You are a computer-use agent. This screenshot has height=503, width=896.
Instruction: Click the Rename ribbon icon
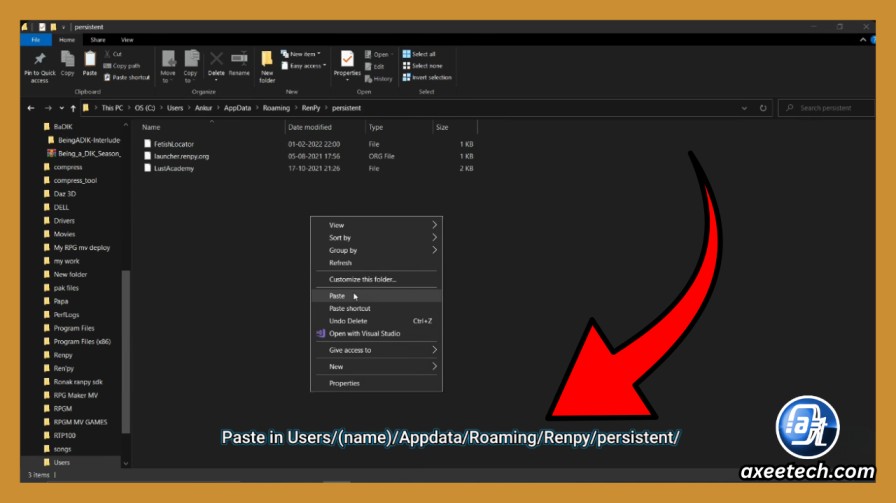pos(239,58)
